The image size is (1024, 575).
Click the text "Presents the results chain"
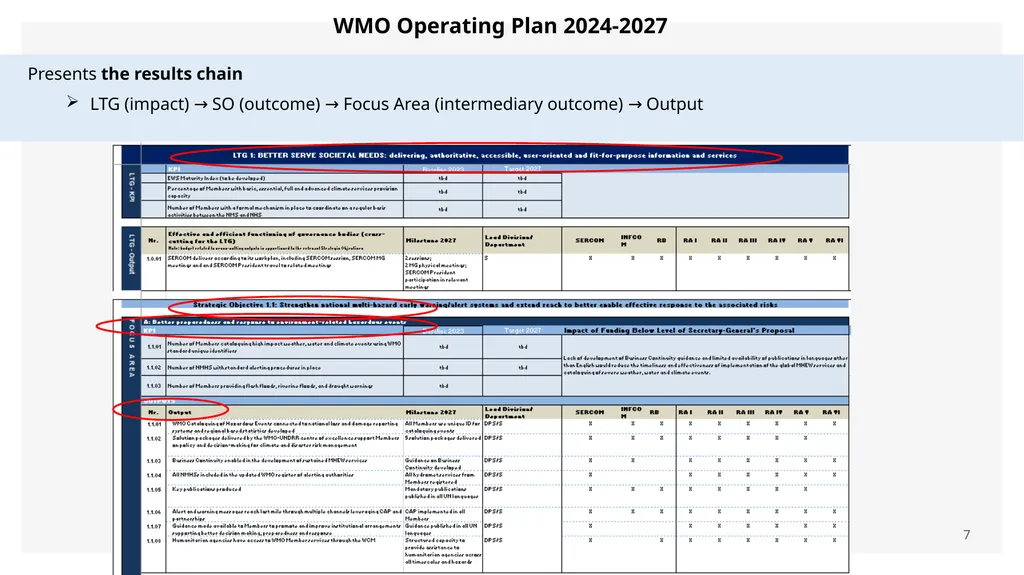[x=135, y=74]
